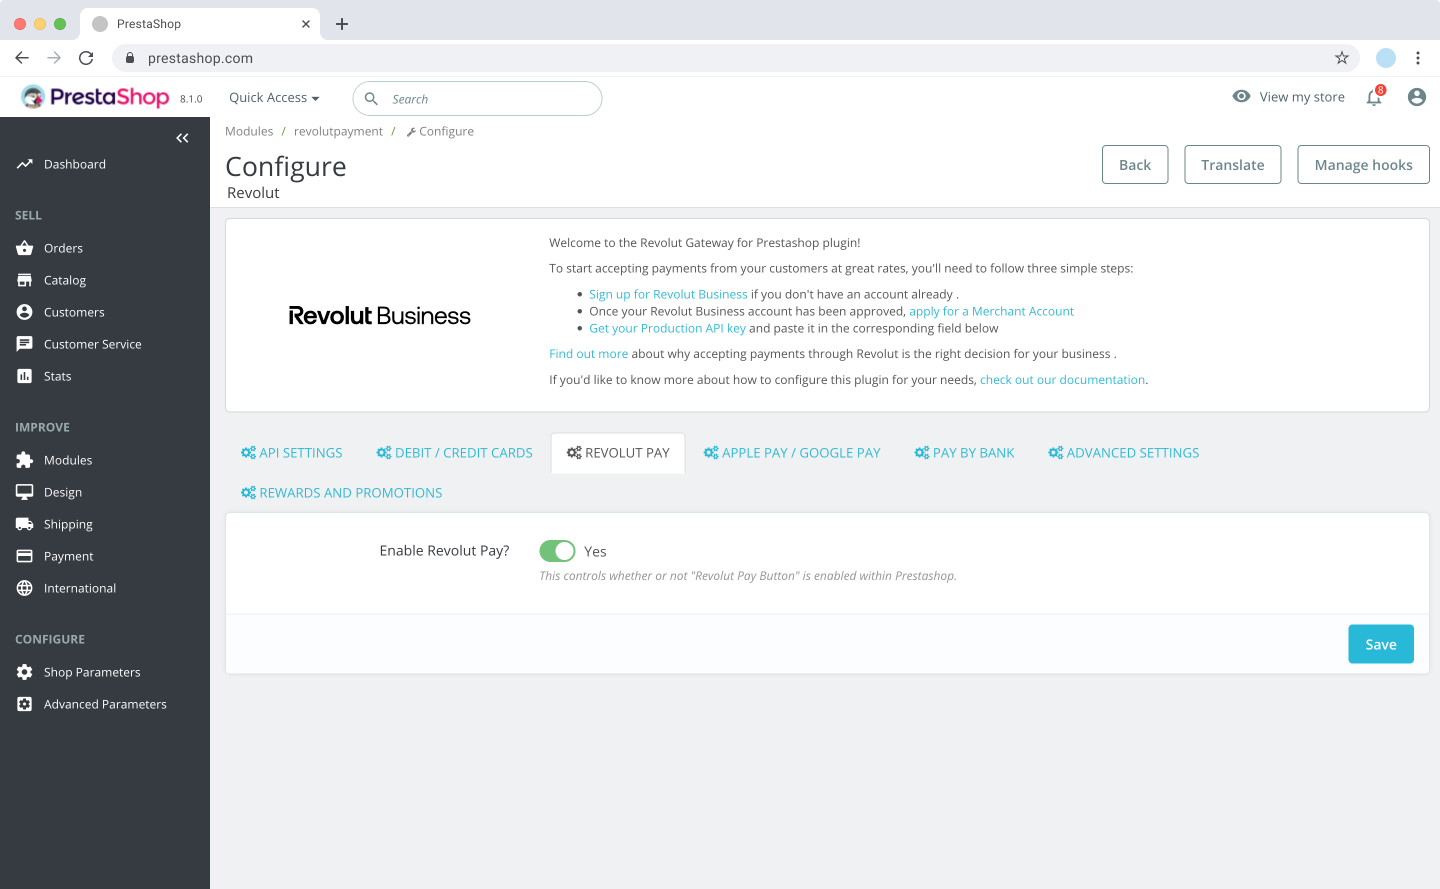Open a new browser tab
1440x889 pixels.
(342, 24)
